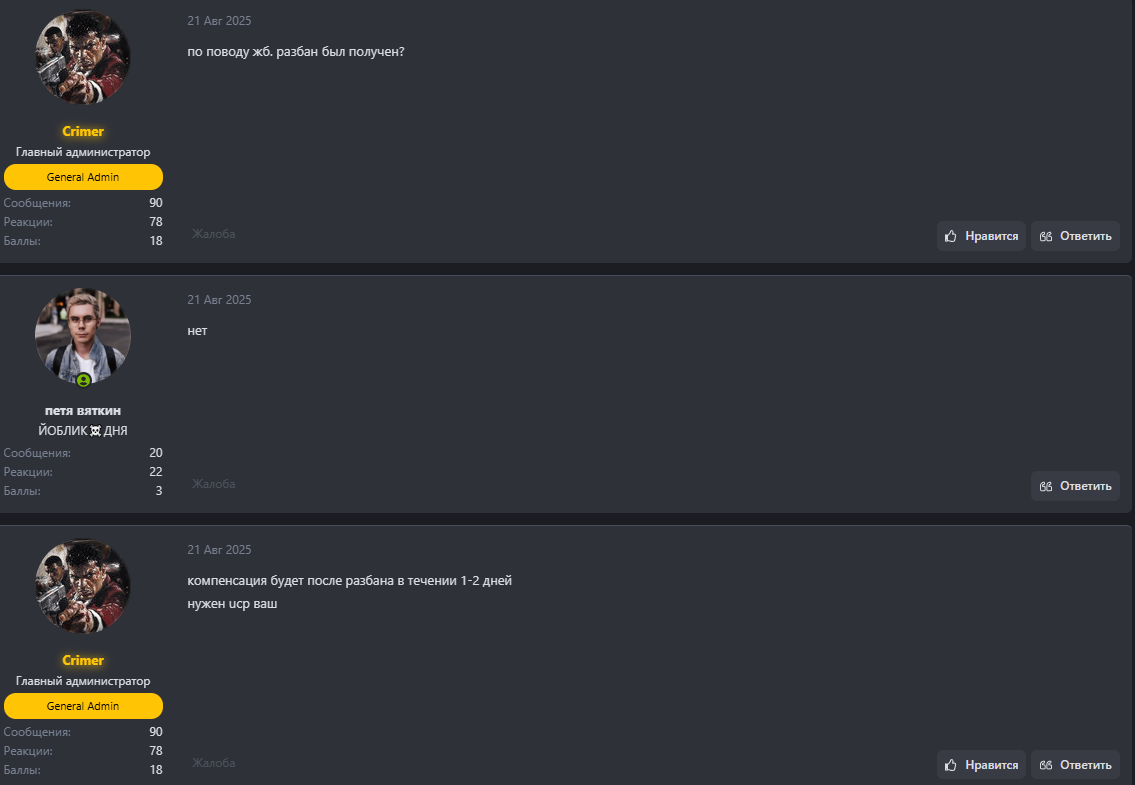The height and width of the screenshot is (785, 1135).
Task: Open петя вяткин's username link
Action: 83,411
